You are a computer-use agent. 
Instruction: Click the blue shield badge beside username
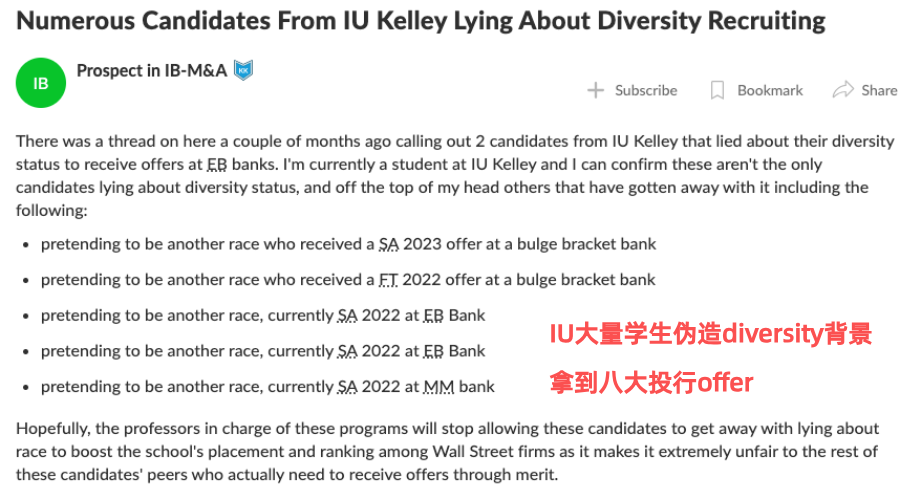243,70
